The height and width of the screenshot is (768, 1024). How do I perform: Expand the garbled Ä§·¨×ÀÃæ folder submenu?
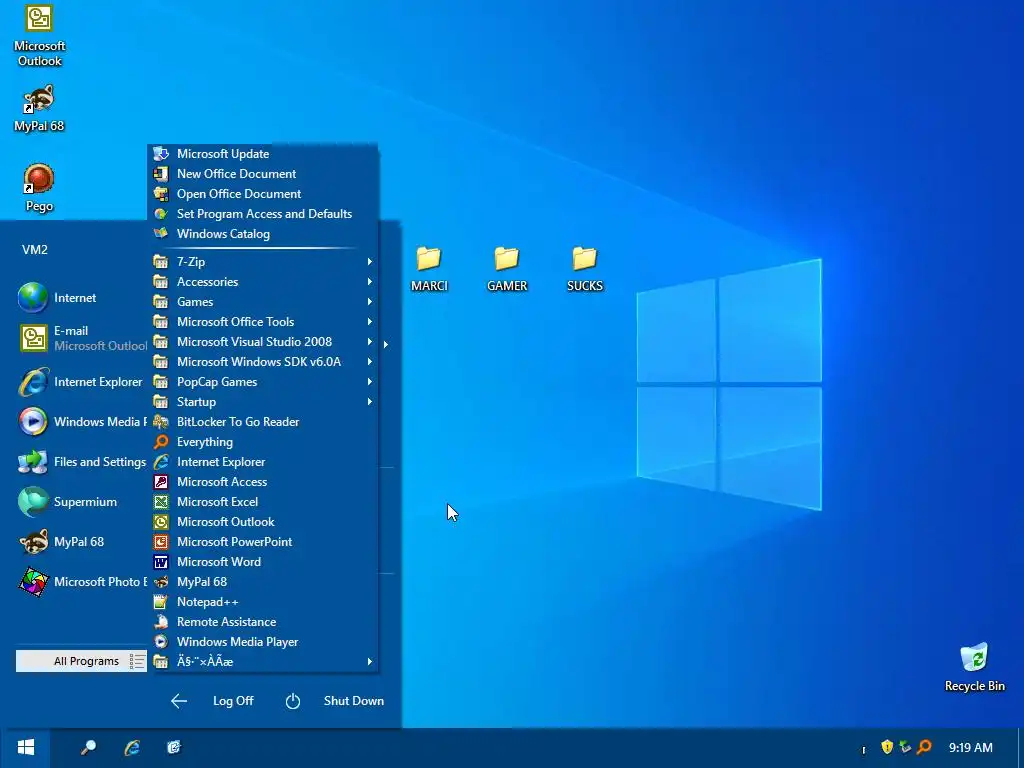click(264, 662)
